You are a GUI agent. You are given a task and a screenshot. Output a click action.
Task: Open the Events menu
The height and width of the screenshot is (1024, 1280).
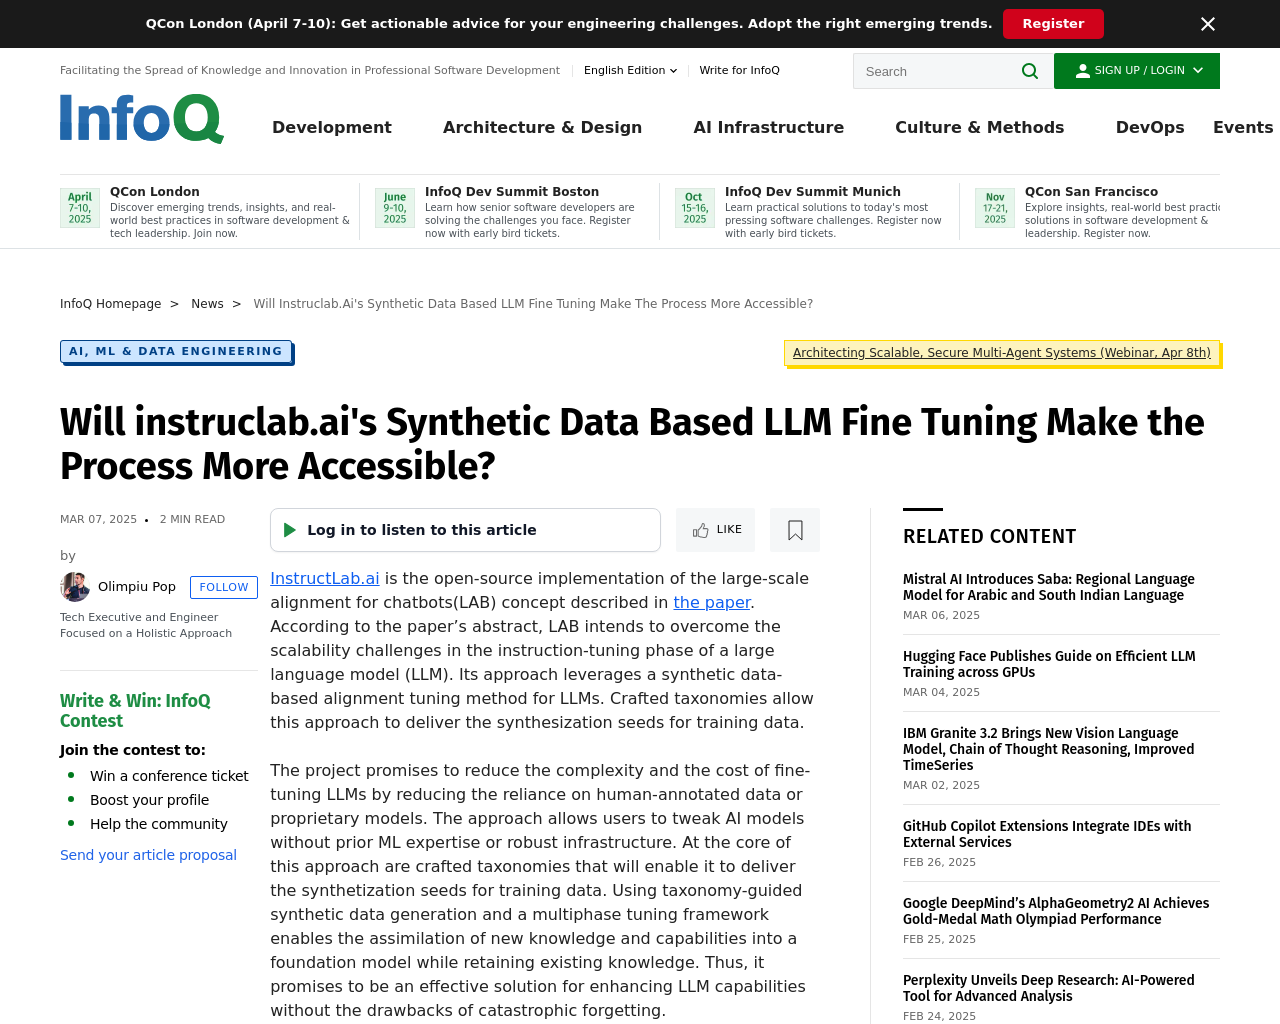click(x=1243, y=127)
